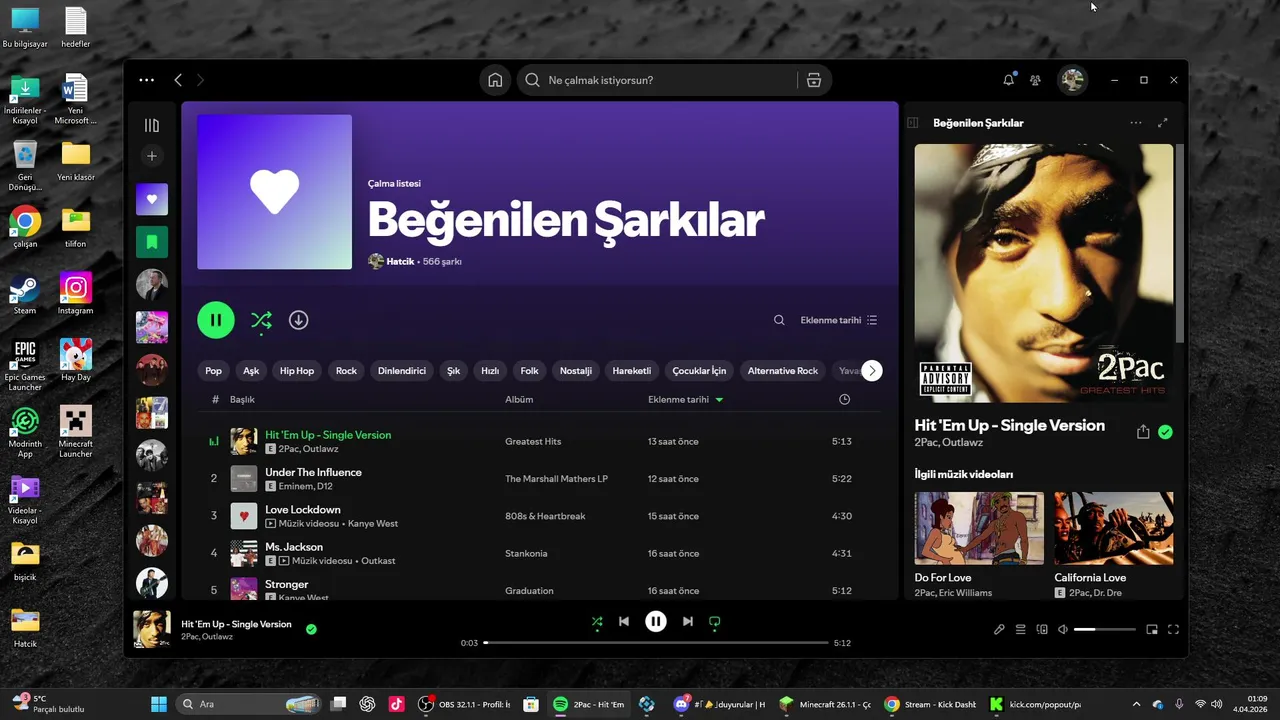This screenshot has height=720, width=1280.
Task: Toggle Your Library sidebar icon
Action: click(x=152, y=125)
